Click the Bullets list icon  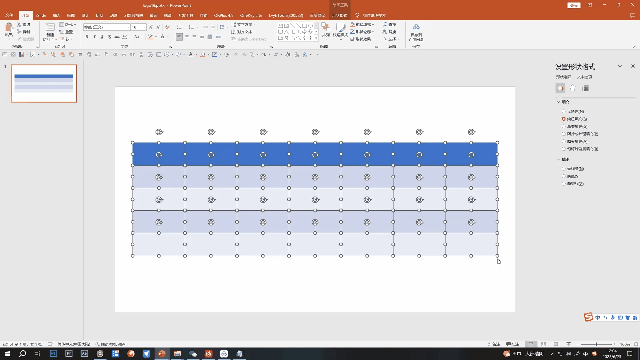point(179,27)
